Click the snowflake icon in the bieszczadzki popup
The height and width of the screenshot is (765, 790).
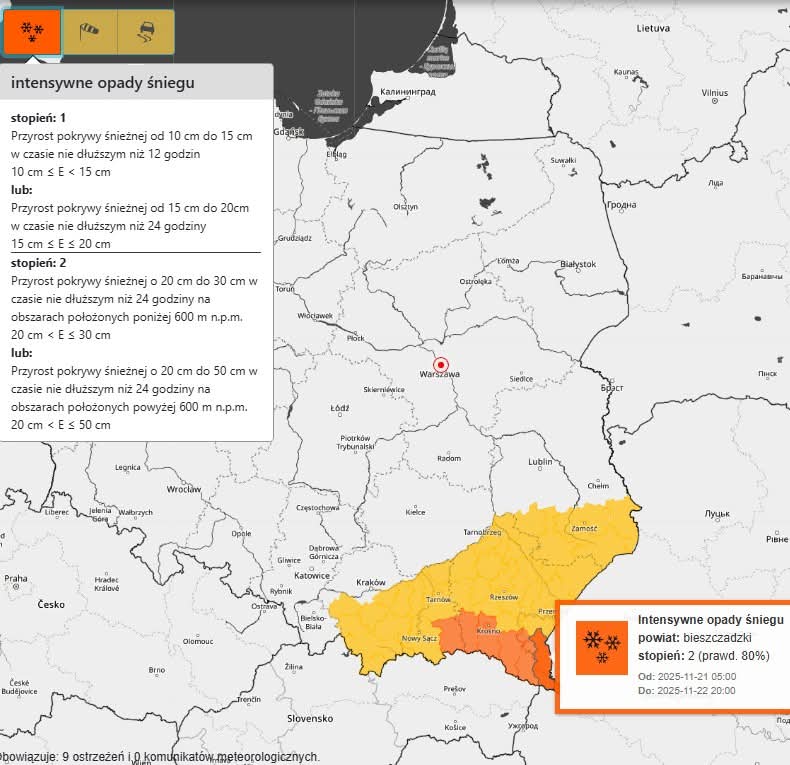(x=602, y=647)
